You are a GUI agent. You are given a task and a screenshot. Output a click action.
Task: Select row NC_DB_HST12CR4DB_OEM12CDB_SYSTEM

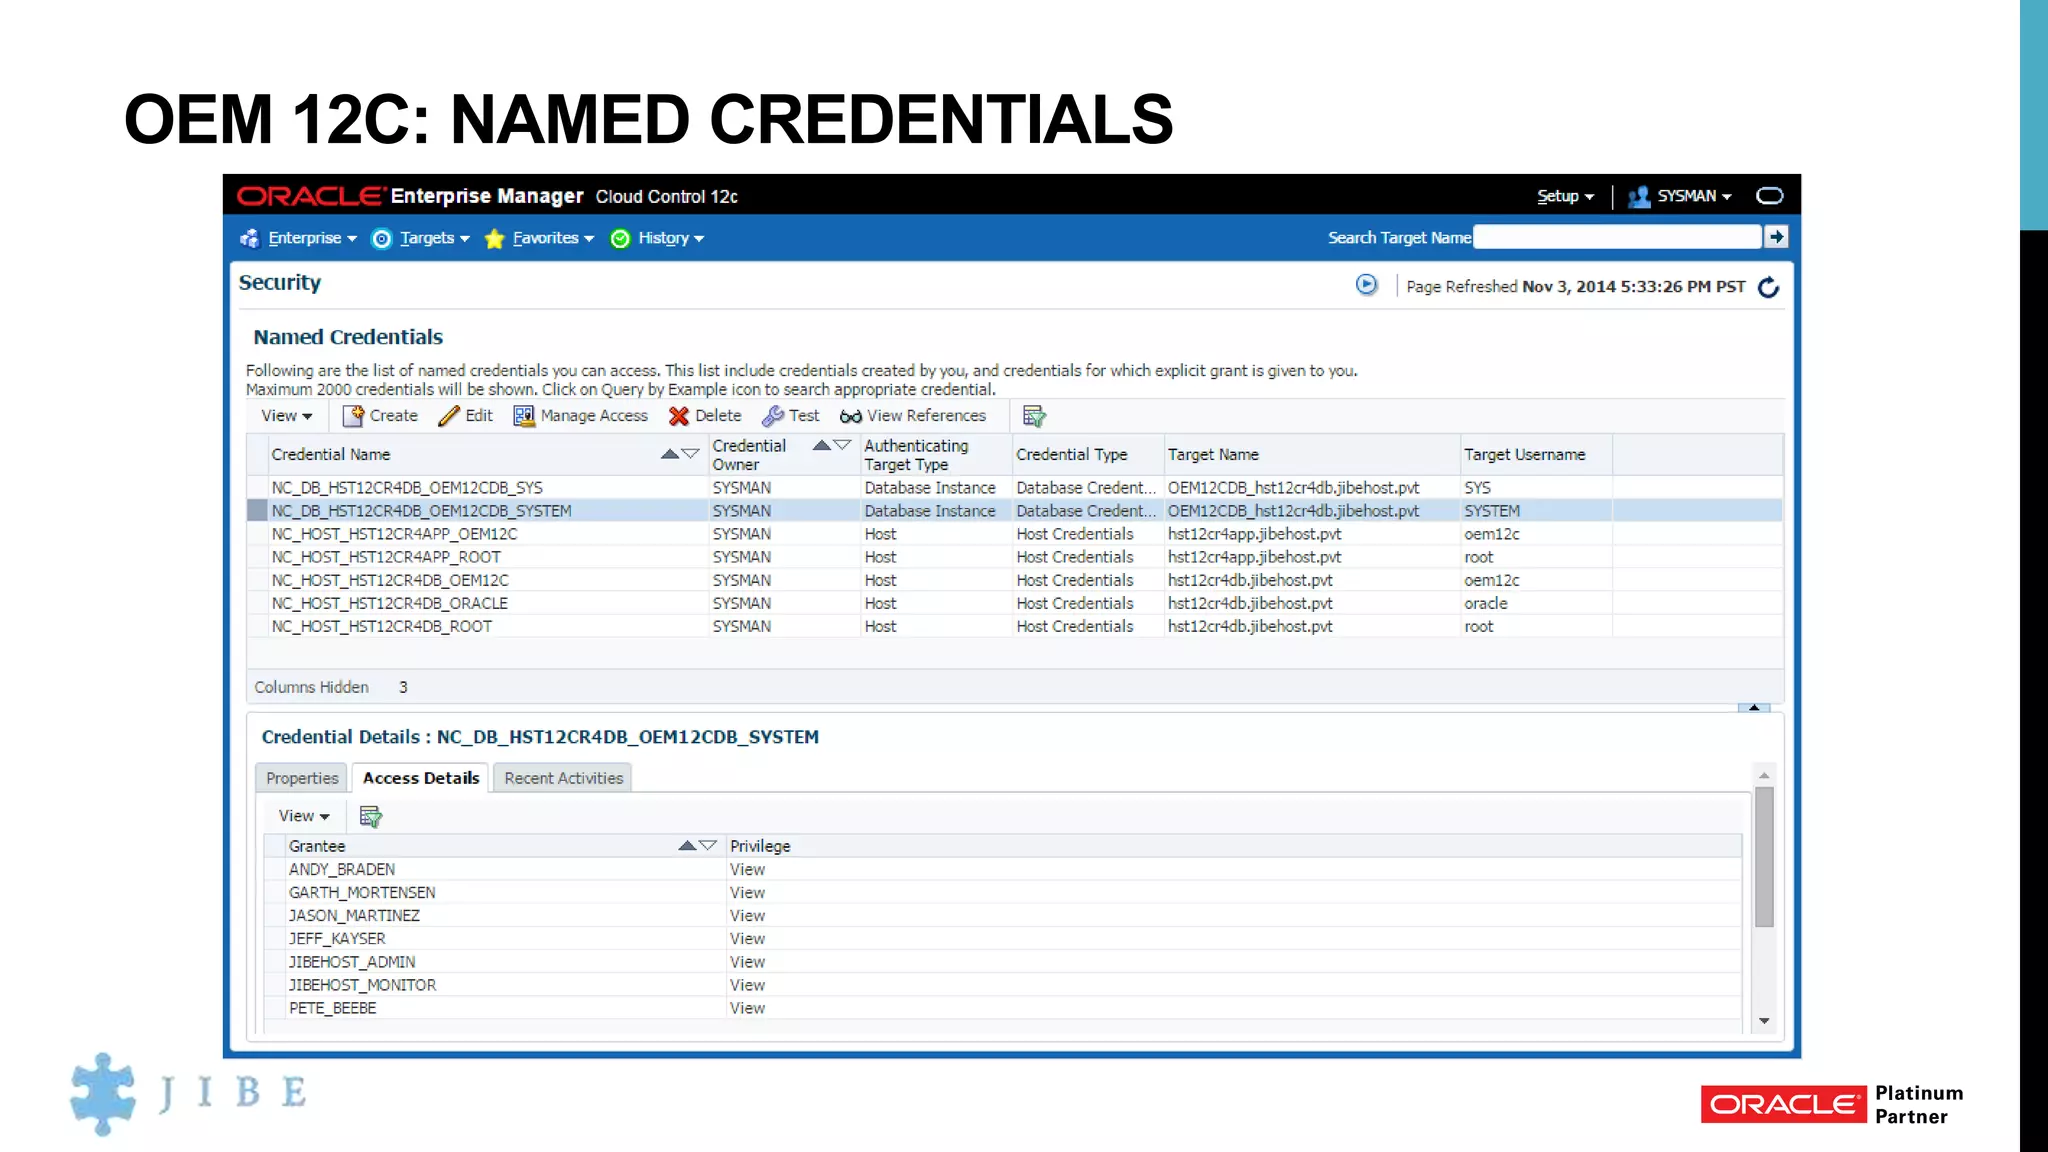click(x=1014, y=511)
